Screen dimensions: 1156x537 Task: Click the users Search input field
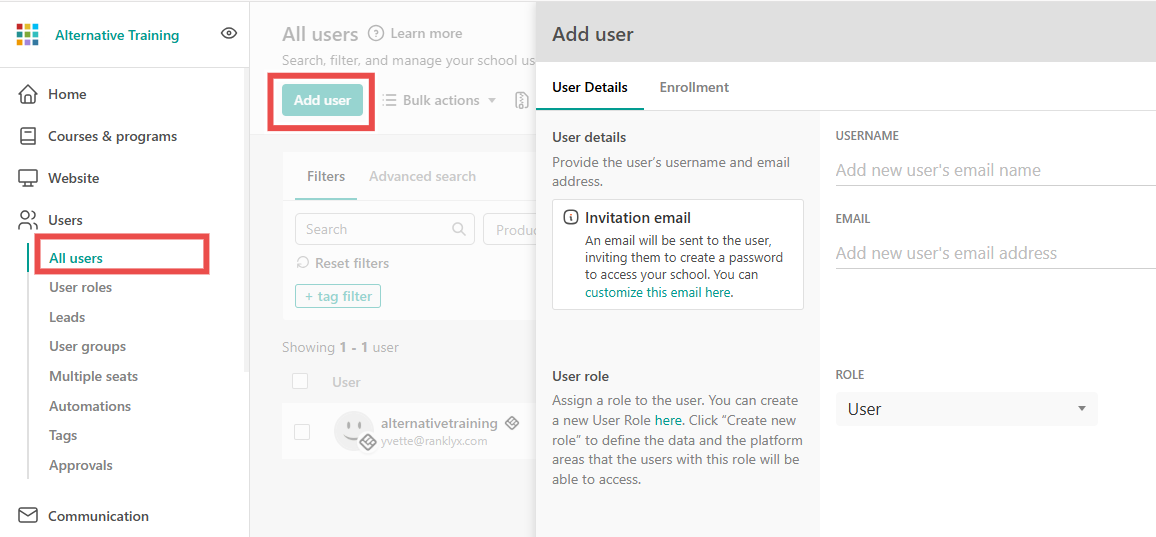click(x=384, y=229)
